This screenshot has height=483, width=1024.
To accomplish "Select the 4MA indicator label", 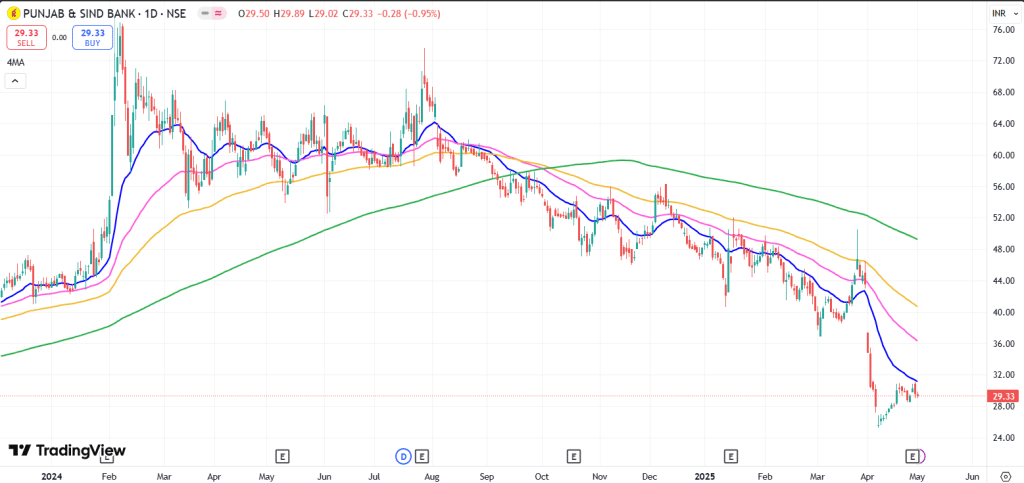I will (x=14, y=63).
